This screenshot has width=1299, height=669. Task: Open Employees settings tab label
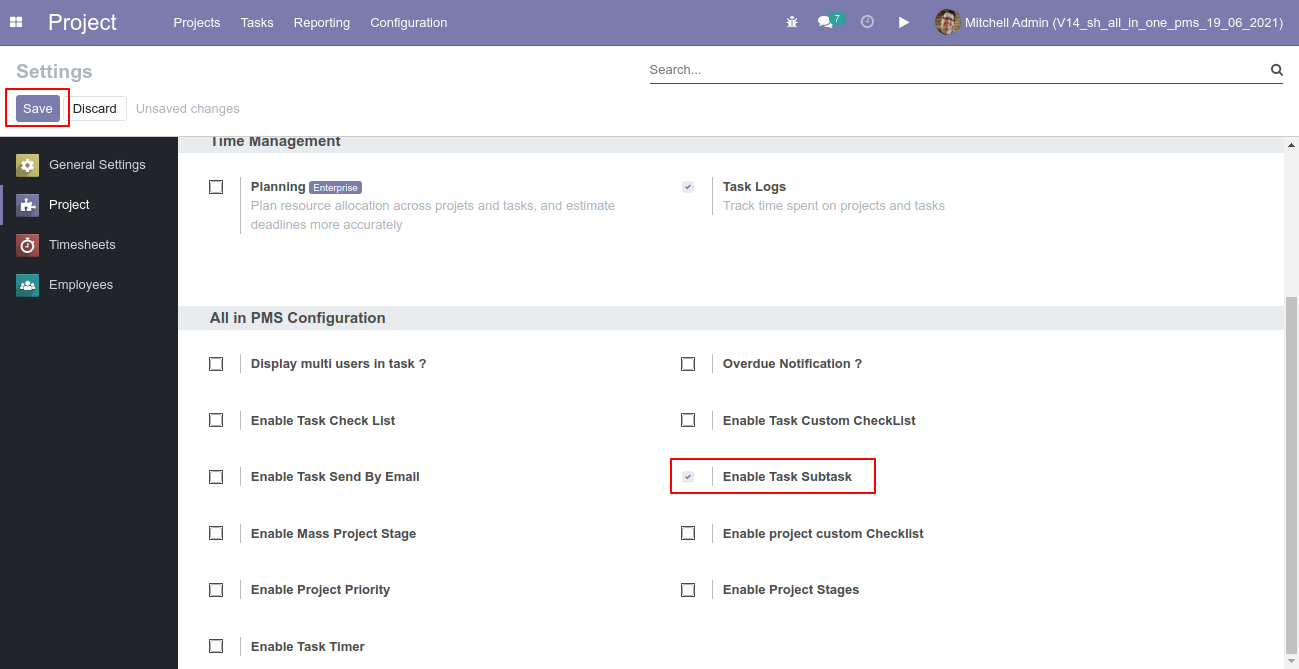(81, 285)
